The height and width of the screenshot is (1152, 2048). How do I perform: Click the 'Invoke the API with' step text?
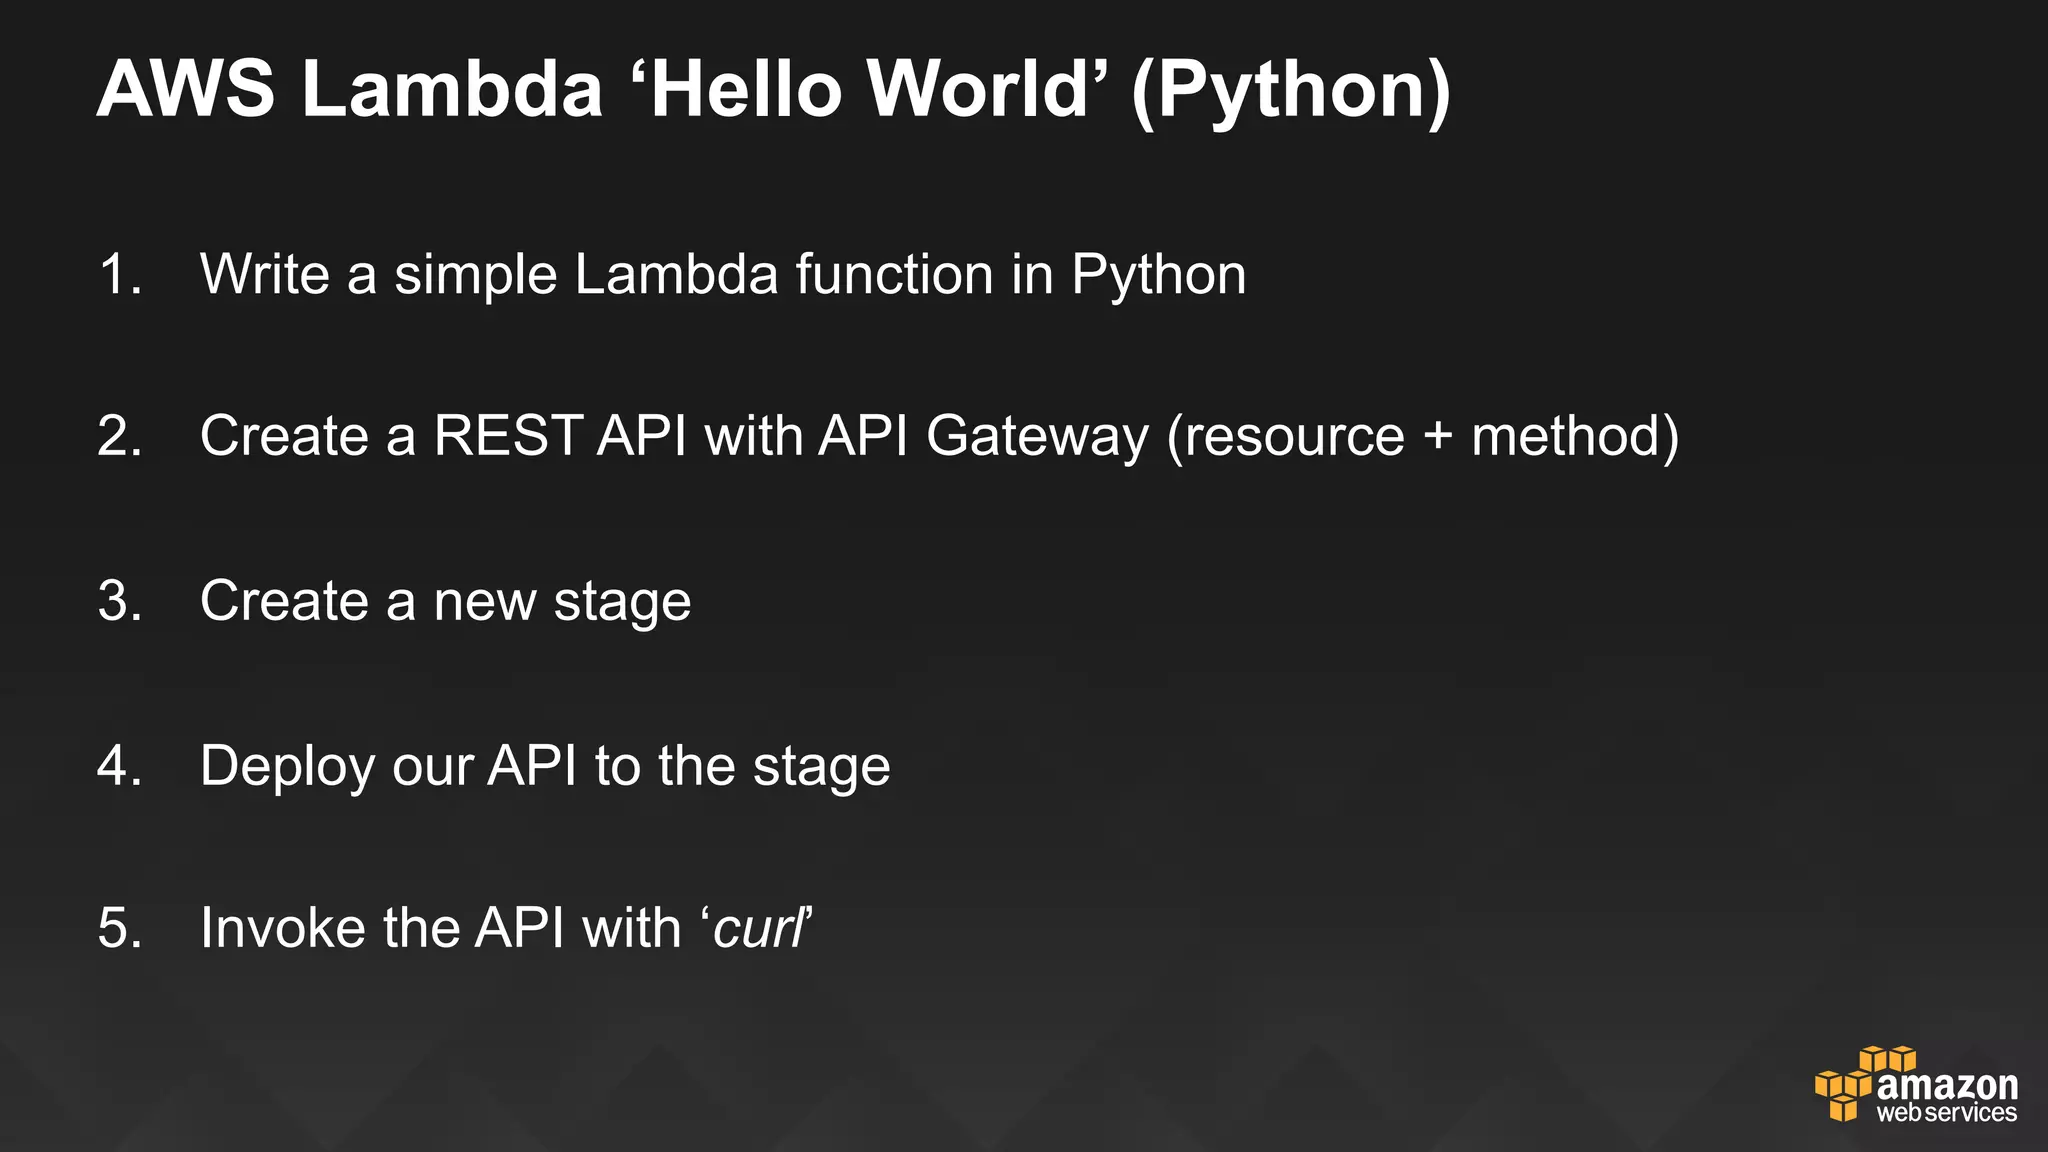(441, 927)
